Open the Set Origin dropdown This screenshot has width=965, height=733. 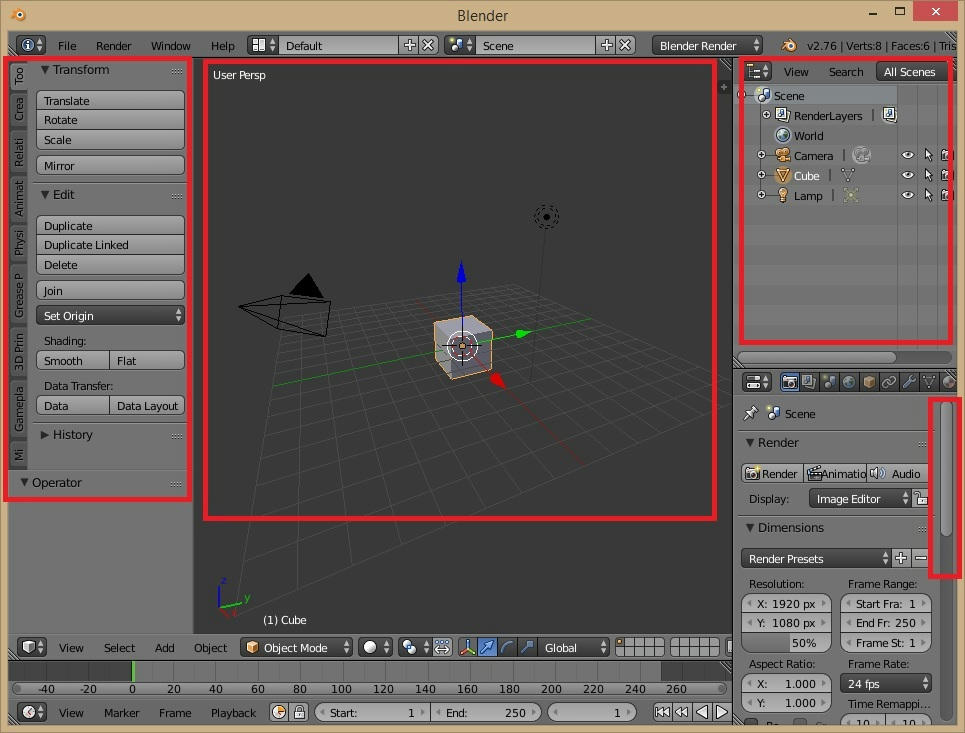[110, 316]
